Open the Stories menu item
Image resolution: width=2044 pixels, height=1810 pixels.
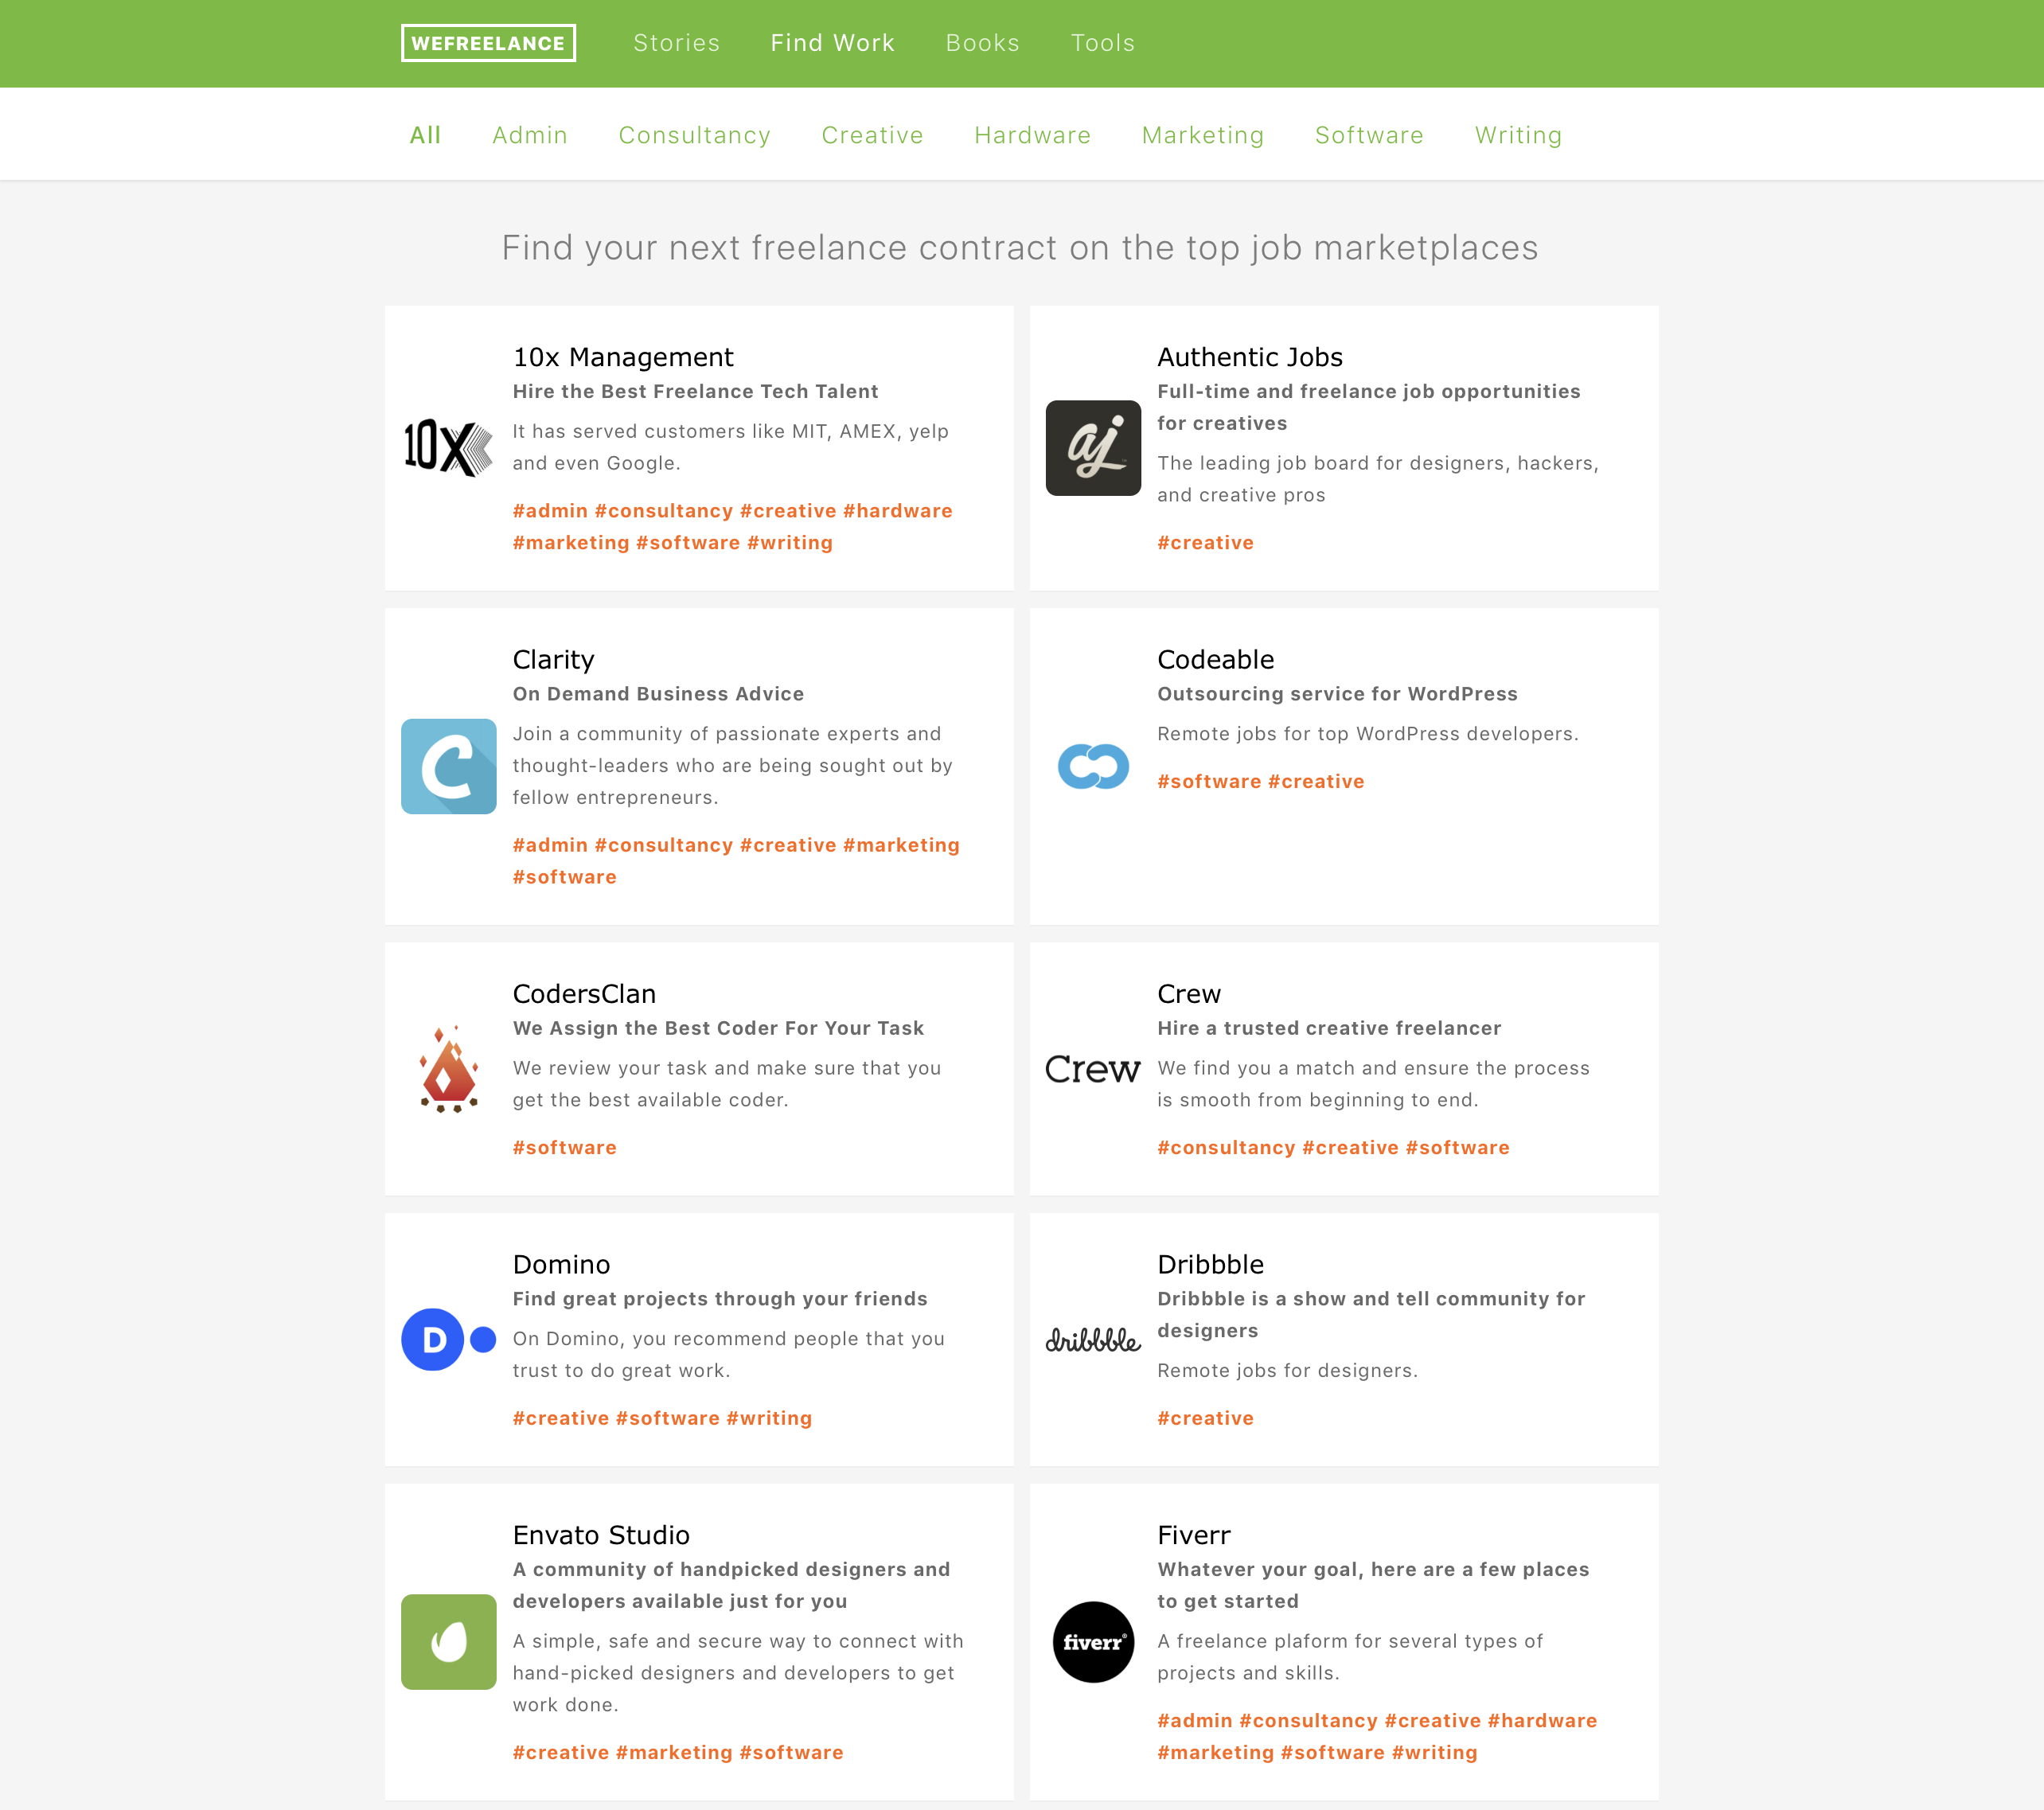[x=676, y=43]
